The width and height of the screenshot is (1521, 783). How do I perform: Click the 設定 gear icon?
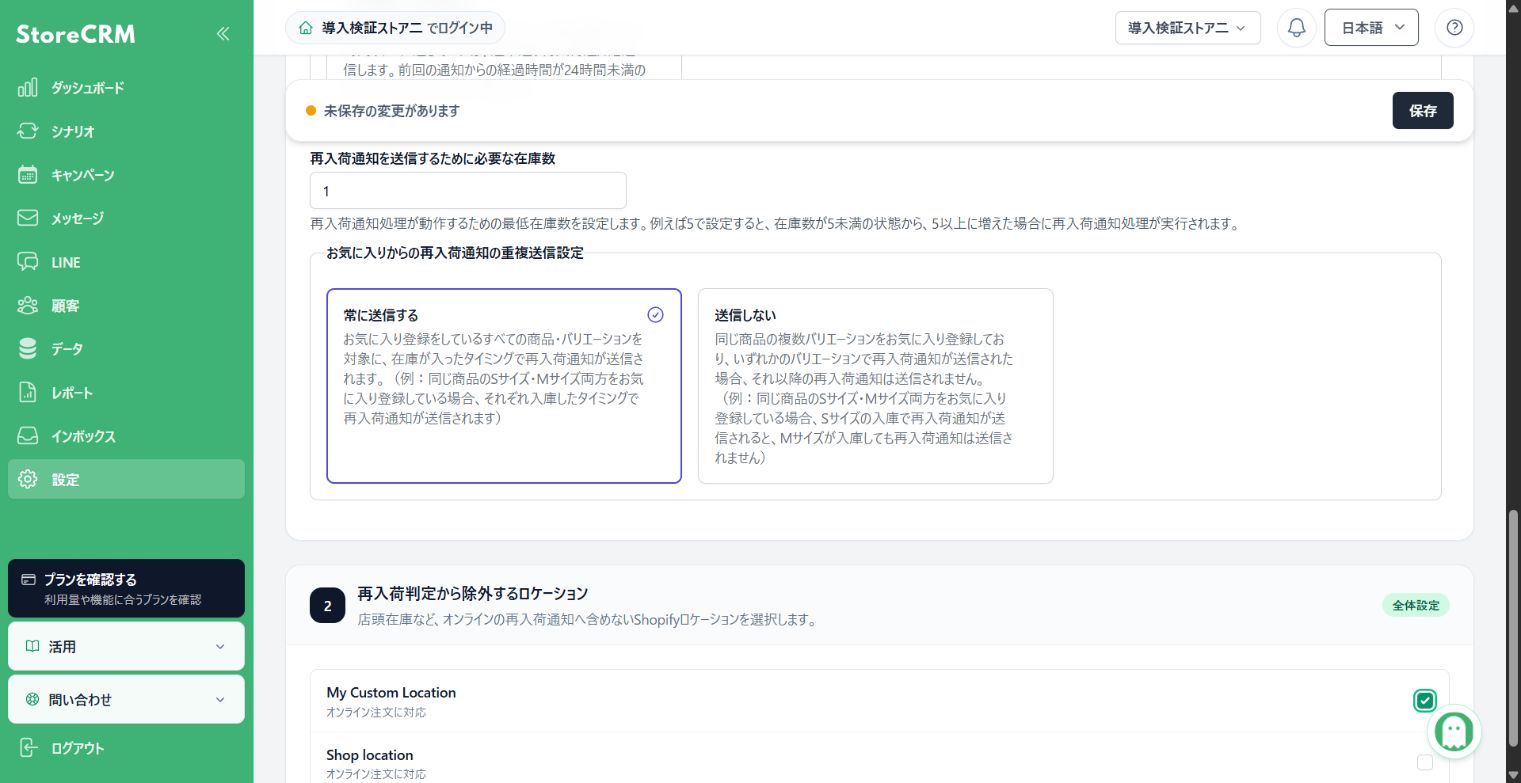pyautogui.click(x=28, y=480)
